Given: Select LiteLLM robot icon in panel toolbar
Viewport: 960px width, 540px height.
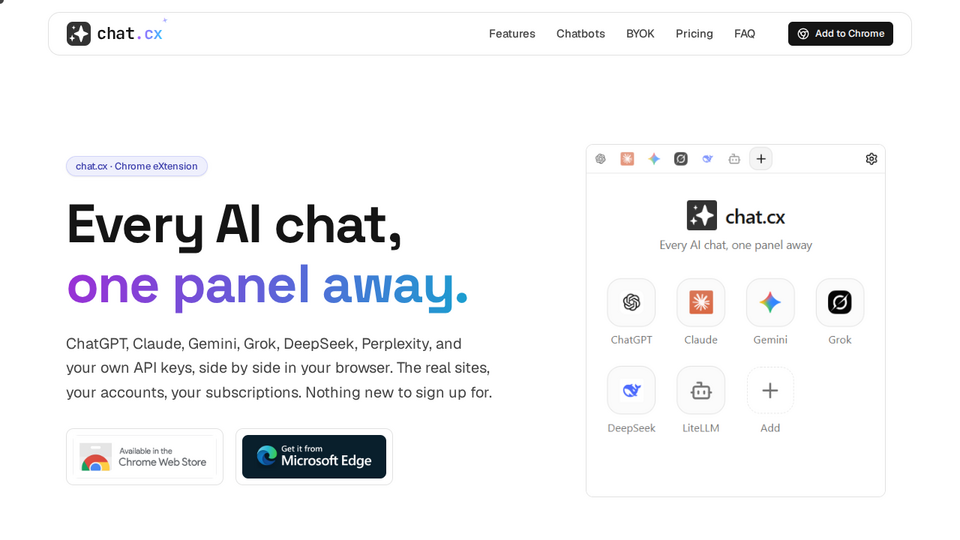Looking at the screenshot, I should coord(734,159).
